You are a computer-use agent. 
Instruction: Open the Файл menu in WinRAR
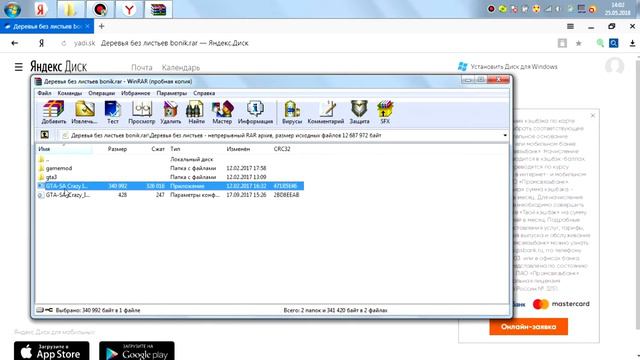point(44,93)
